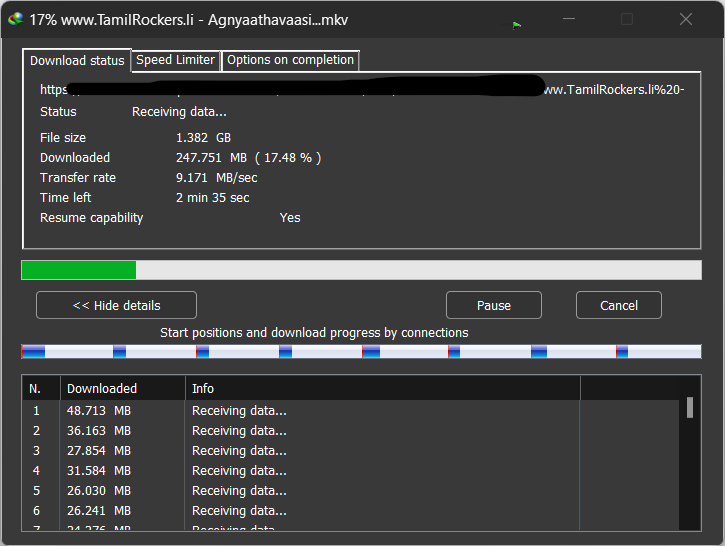Cancel the download

619,305
